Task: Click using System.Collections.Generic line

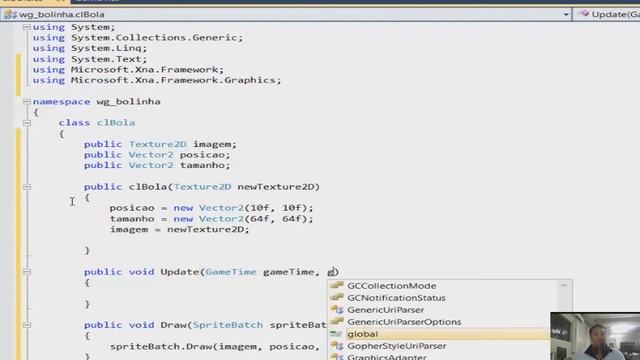Action: tap(138, 38)
